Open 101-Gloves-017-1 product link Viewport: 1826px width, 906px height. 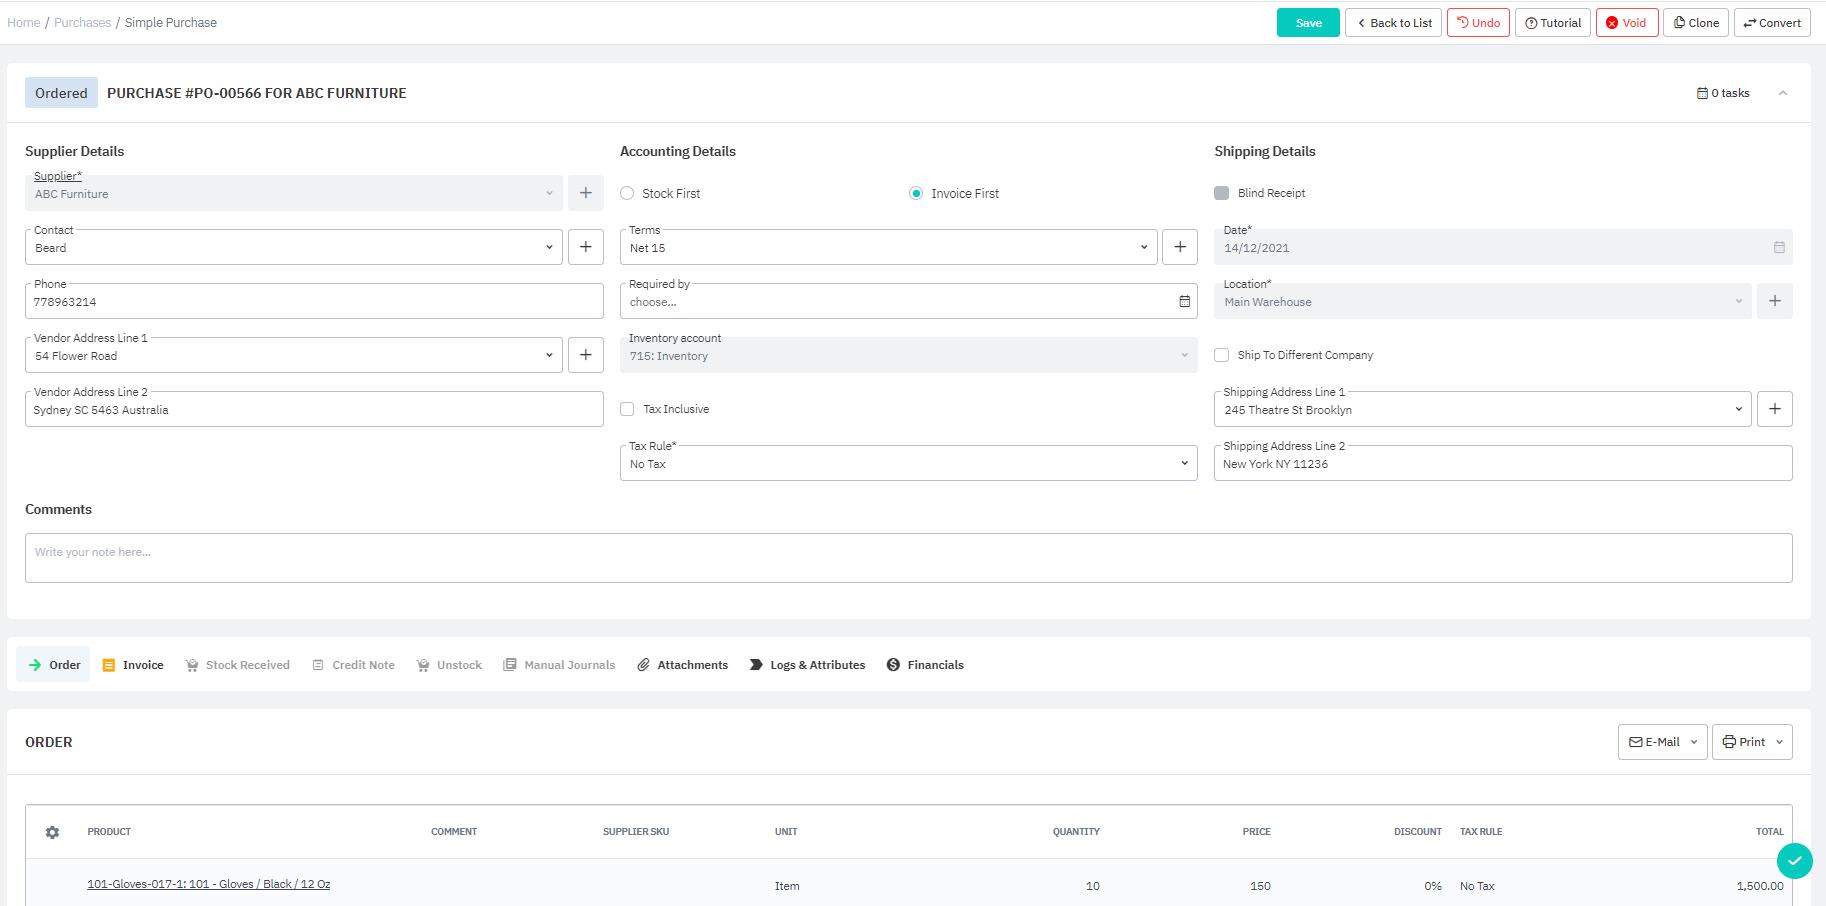pyautogui.click(x=209, y=884)
